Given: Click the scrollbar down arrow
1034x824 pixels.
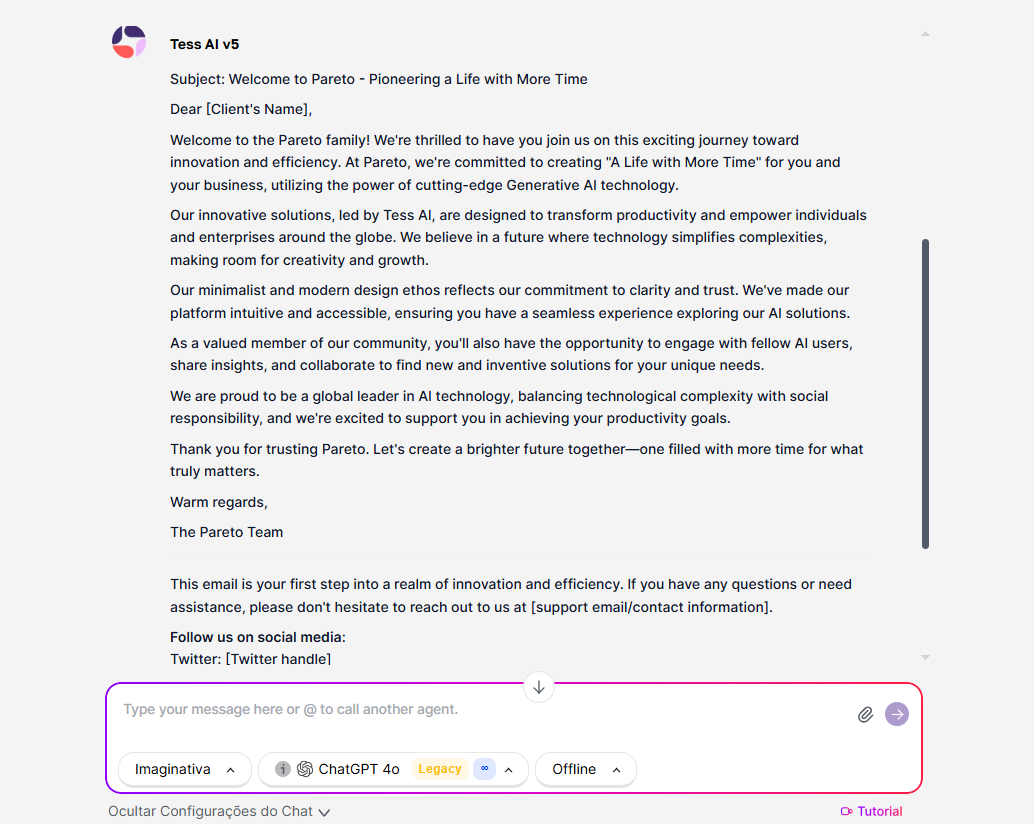Looking at the screenshot, I should pyautogui.click(x=925, y=657).
